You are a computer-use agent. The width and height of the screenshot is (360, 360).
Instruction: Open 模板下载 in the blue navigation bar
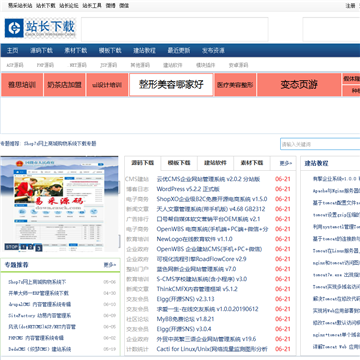110,51
